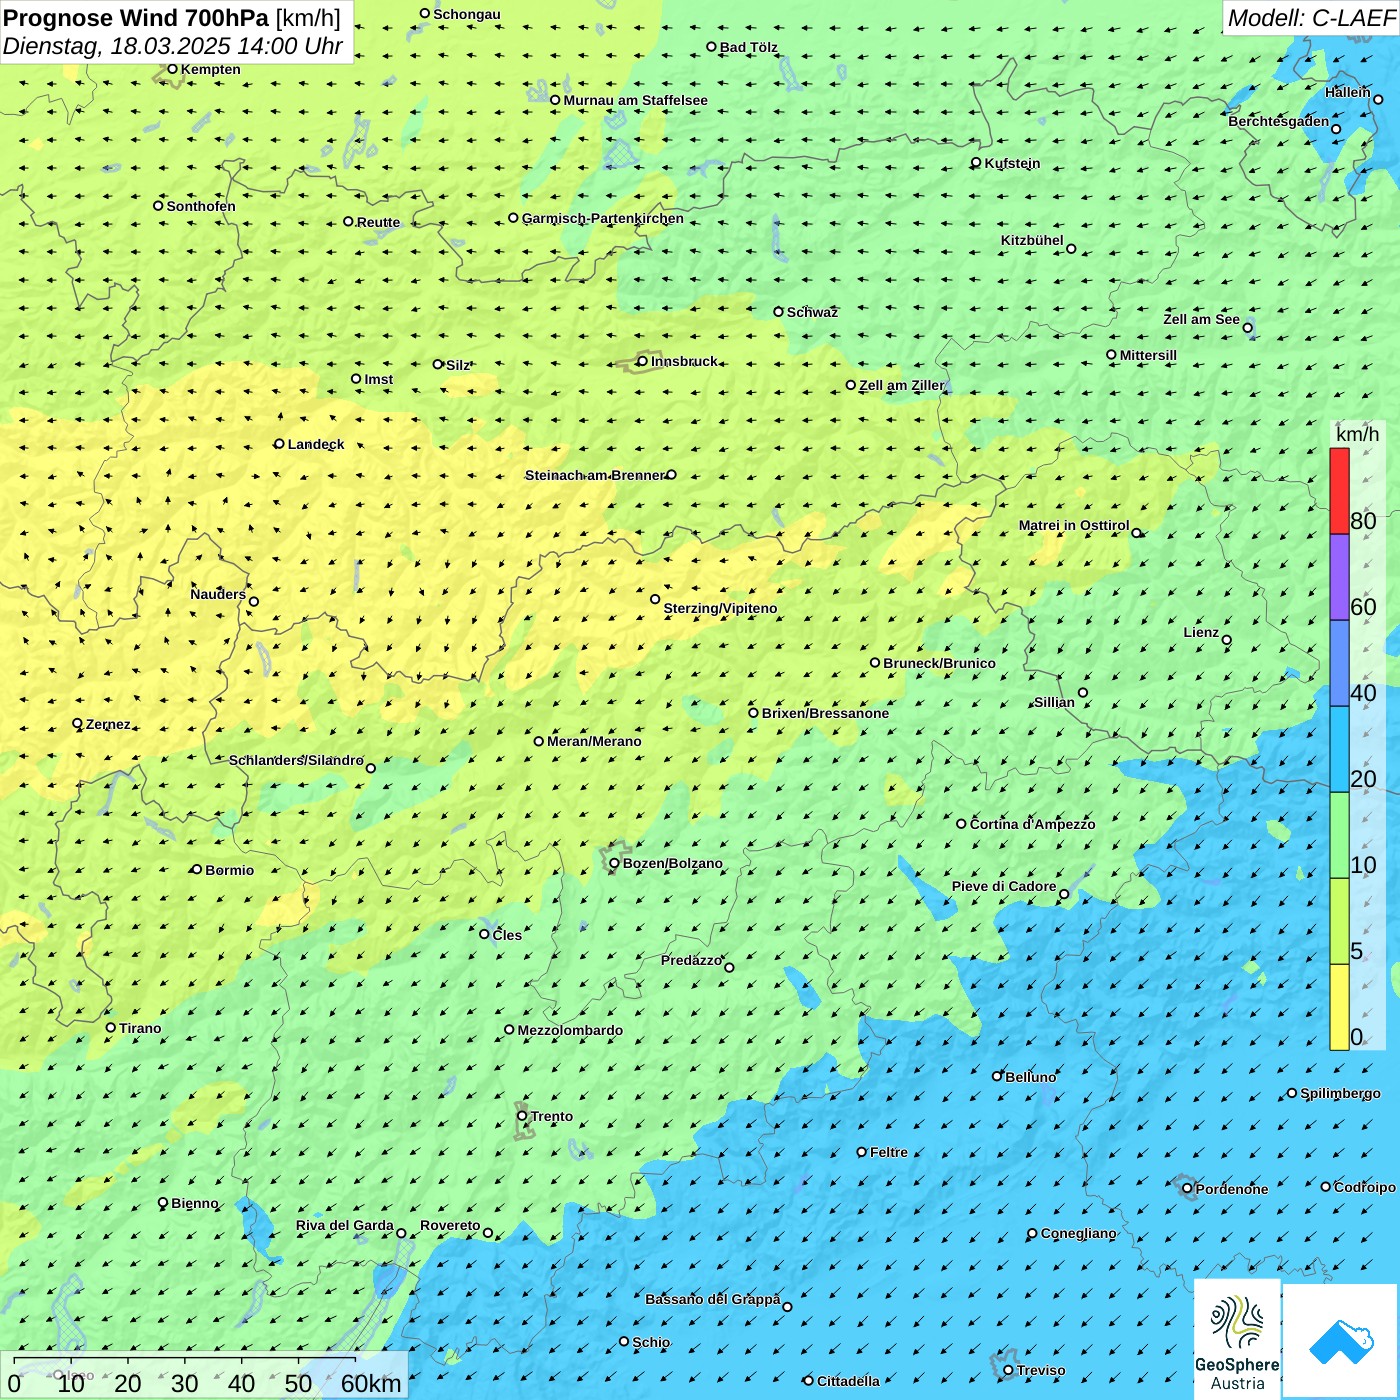Click the 'km/h' legend heading
Viewport: 1400px width, 1400px height.
pos(1357,434)
